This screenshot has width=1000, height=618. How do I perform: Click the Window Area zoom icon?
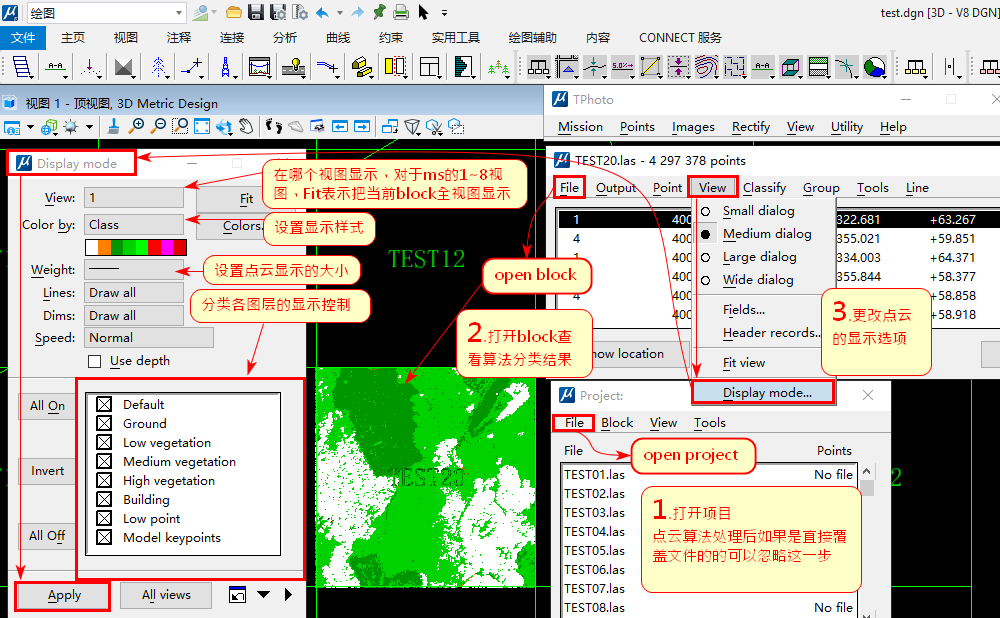tap(180, 126)
